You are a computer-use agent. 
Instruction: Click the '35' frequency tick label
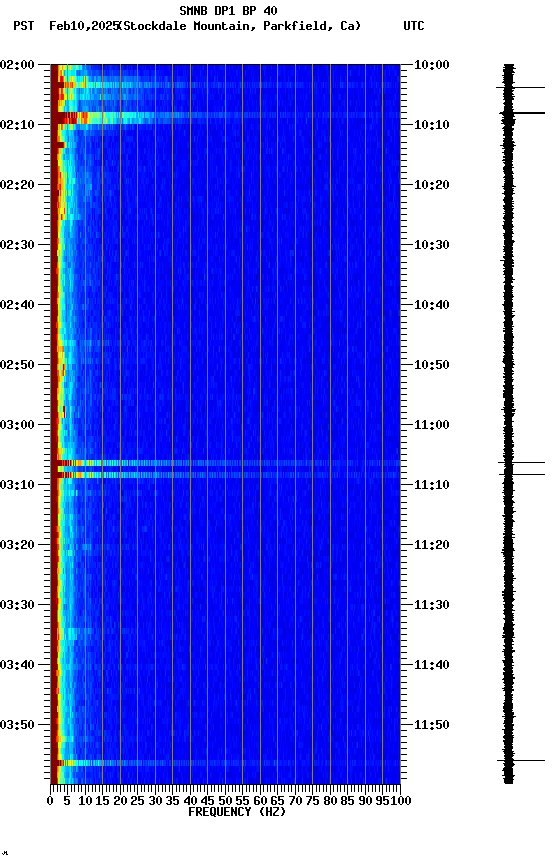point(173,801)
